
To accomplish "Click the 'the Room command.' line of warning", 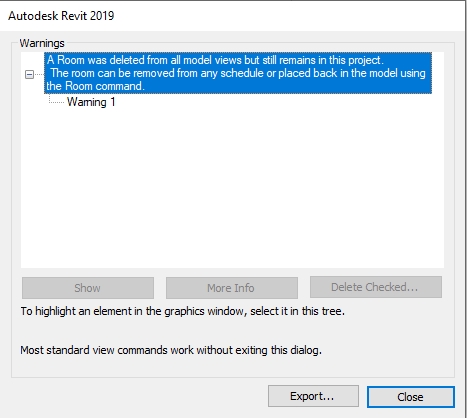I will click(95, 86).
